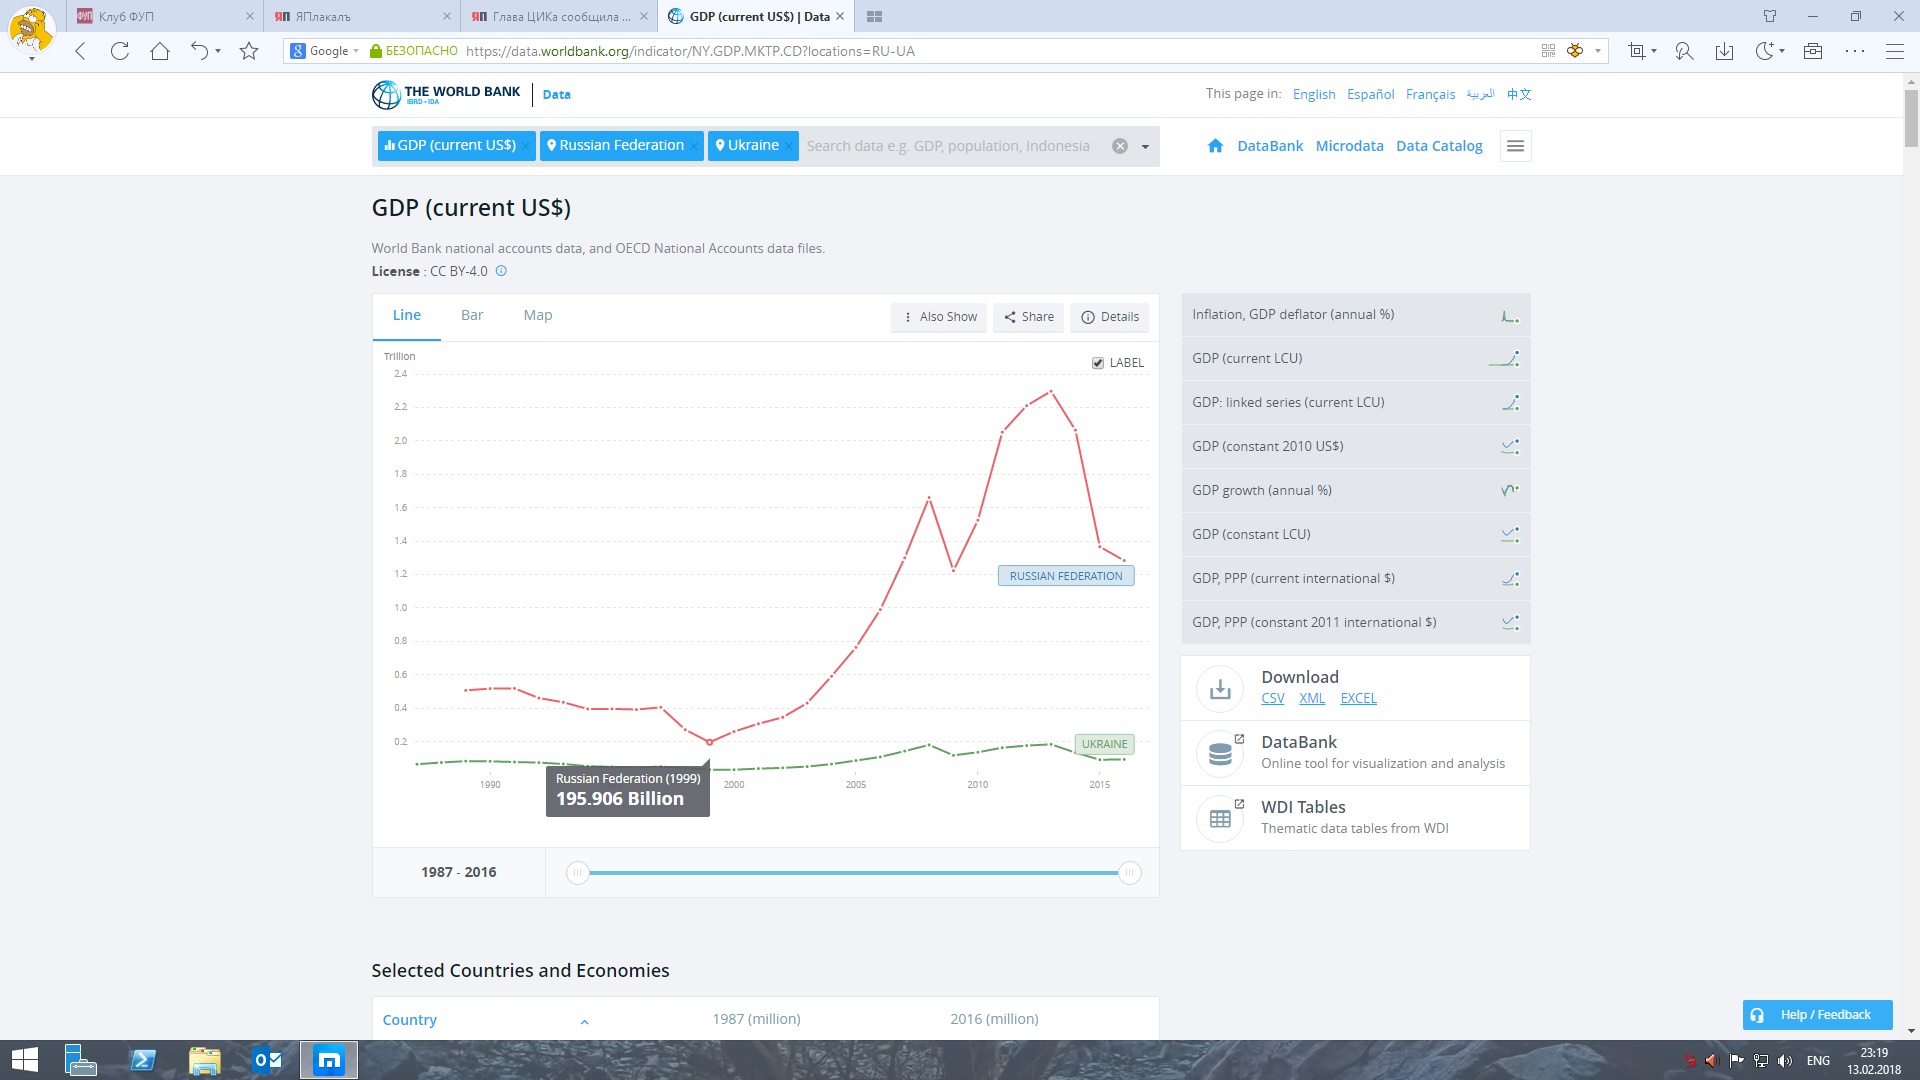Remove the Russian Federation filter tag
The image size is (1920, 1080).
coord(694,146)
